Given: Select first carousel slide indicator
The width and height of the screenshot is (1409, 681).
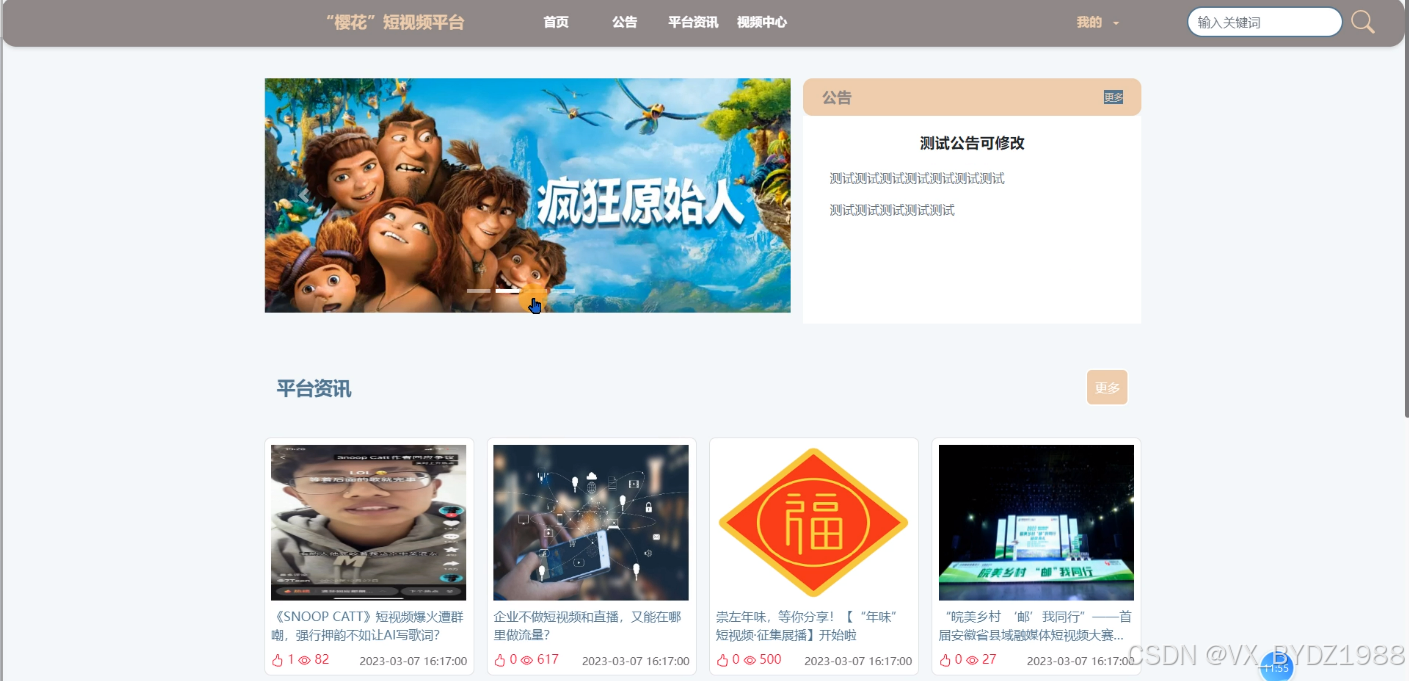Looking at the screenshot, I should [x=478, y=291].
